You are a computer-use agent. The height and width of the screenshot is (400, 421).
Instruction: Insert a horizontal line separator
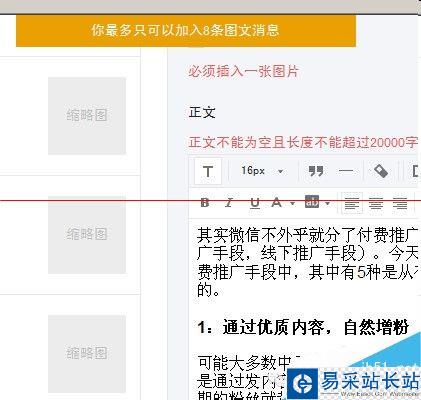pyautogui.click(x=346, y=171)
